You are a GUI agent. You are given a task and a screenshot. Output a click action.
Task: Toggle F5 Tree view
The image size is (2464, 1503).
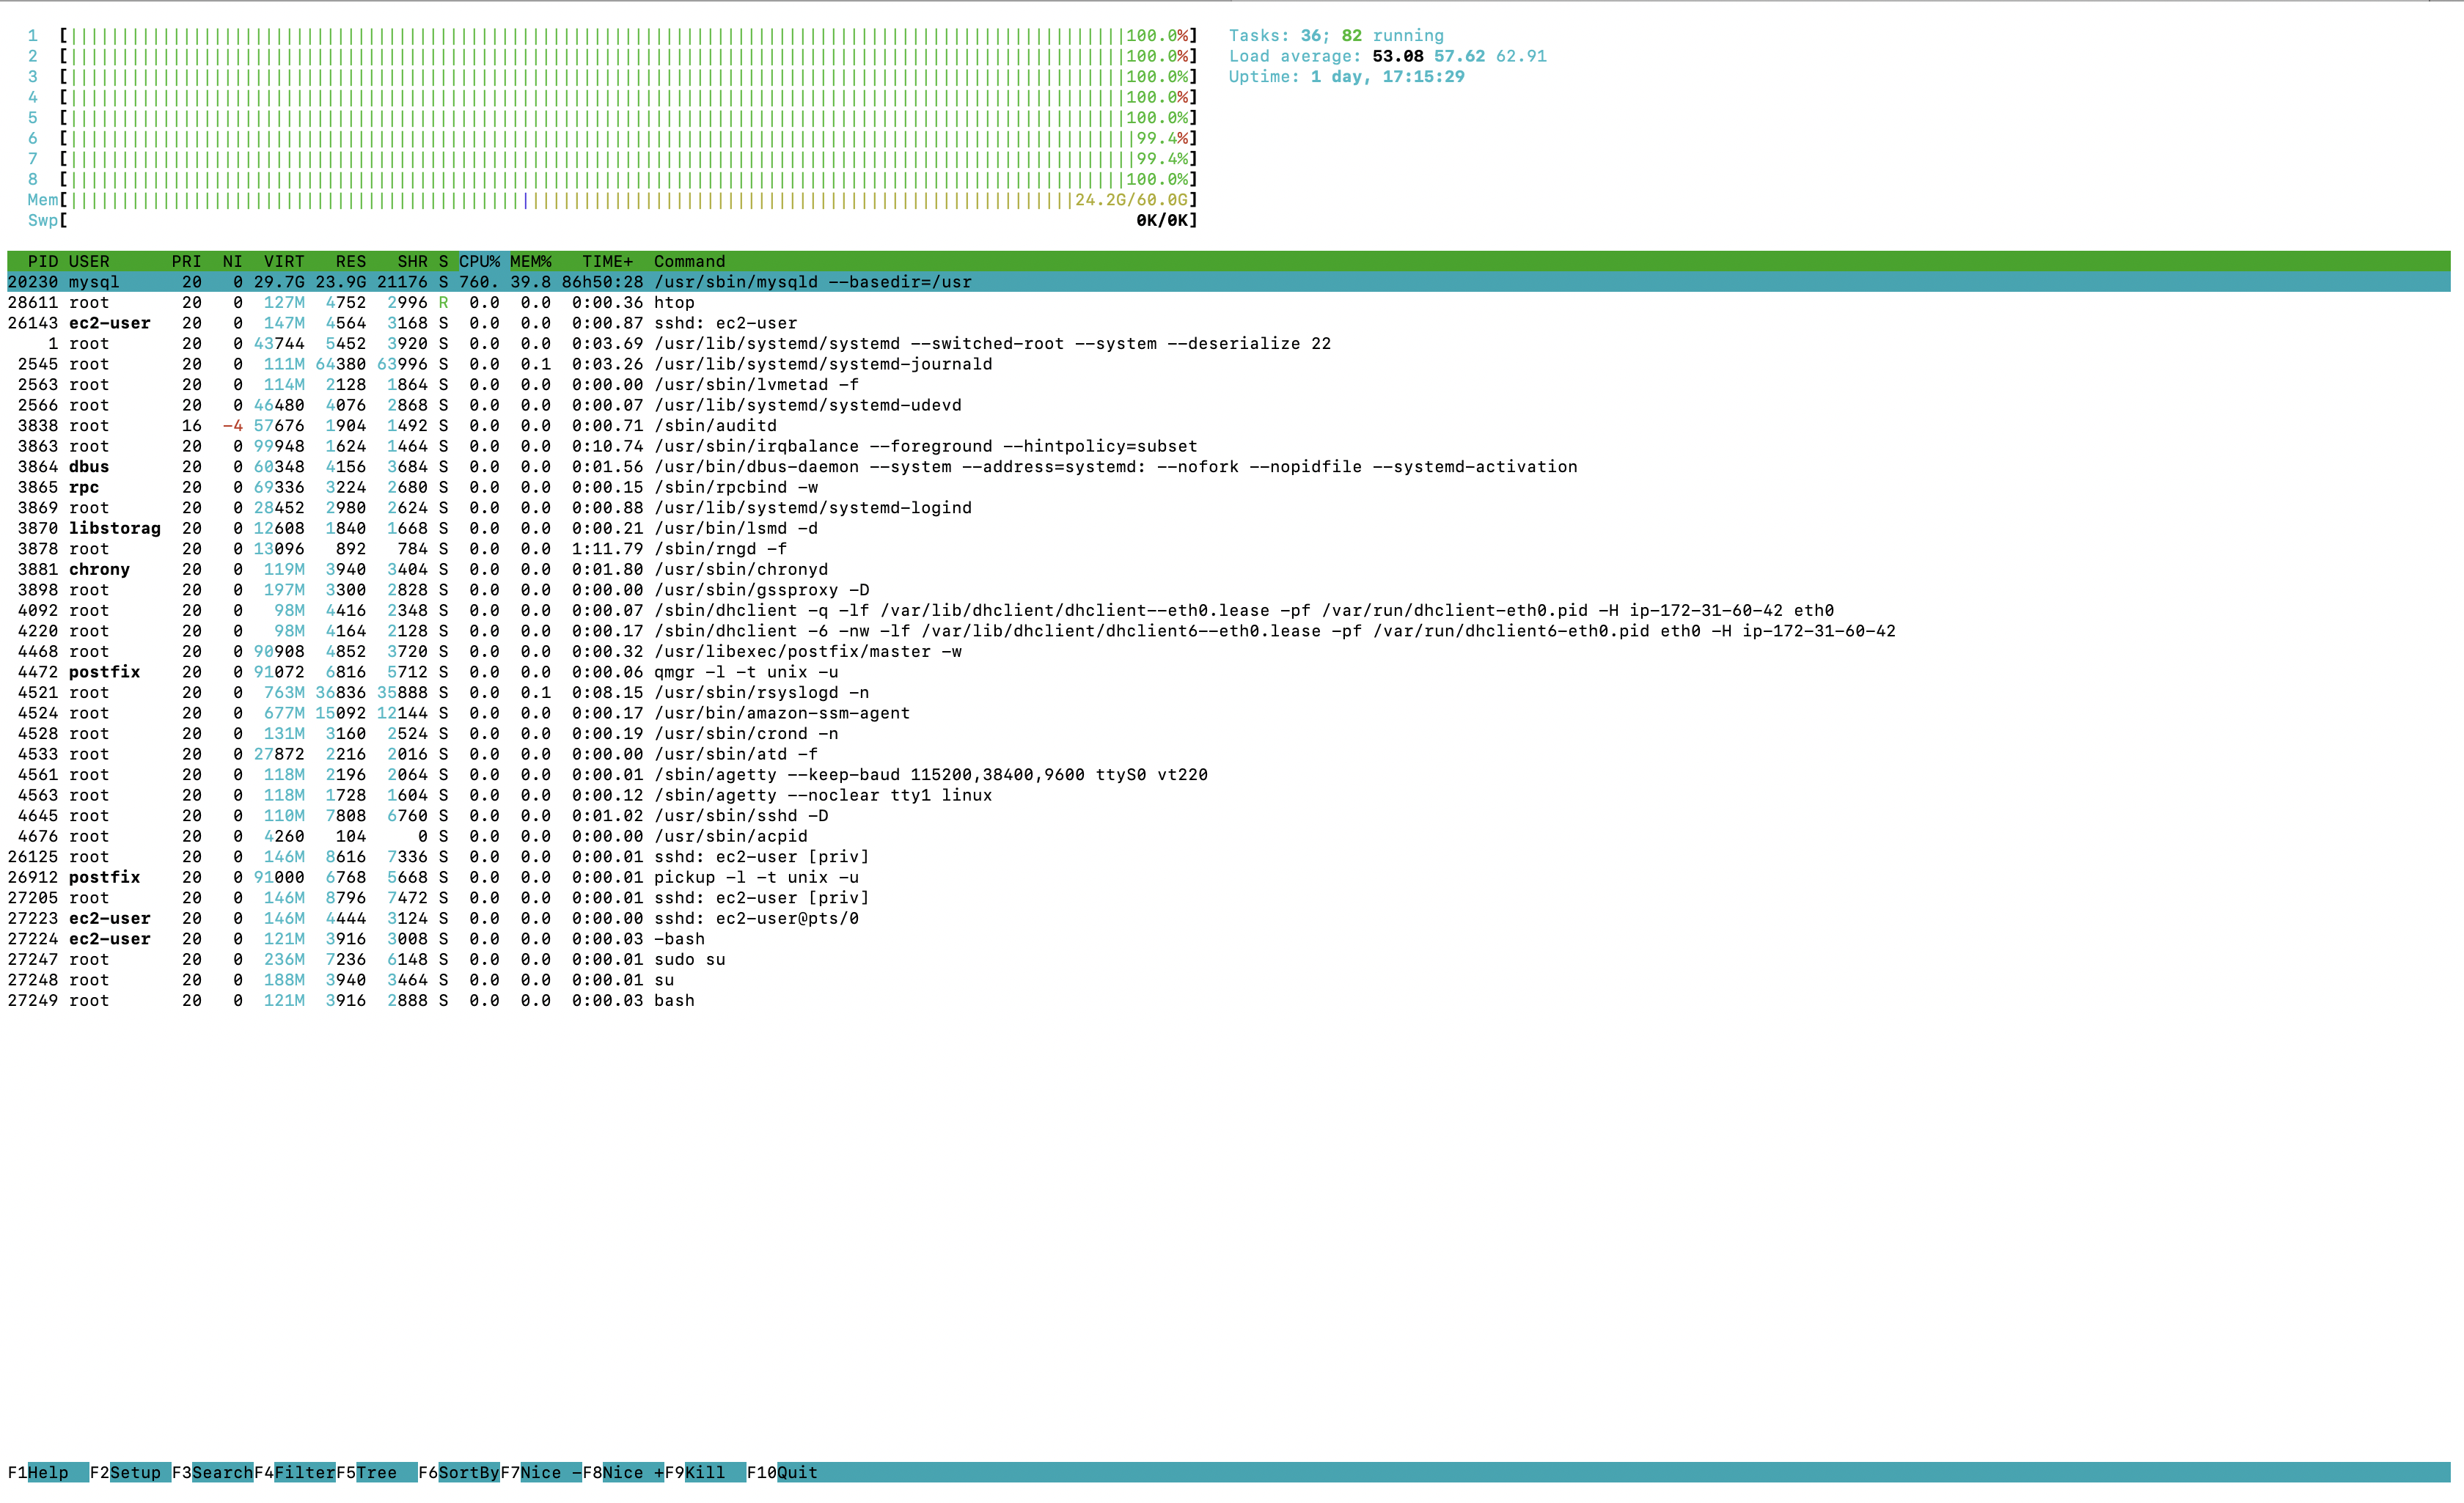[376, 1472]
